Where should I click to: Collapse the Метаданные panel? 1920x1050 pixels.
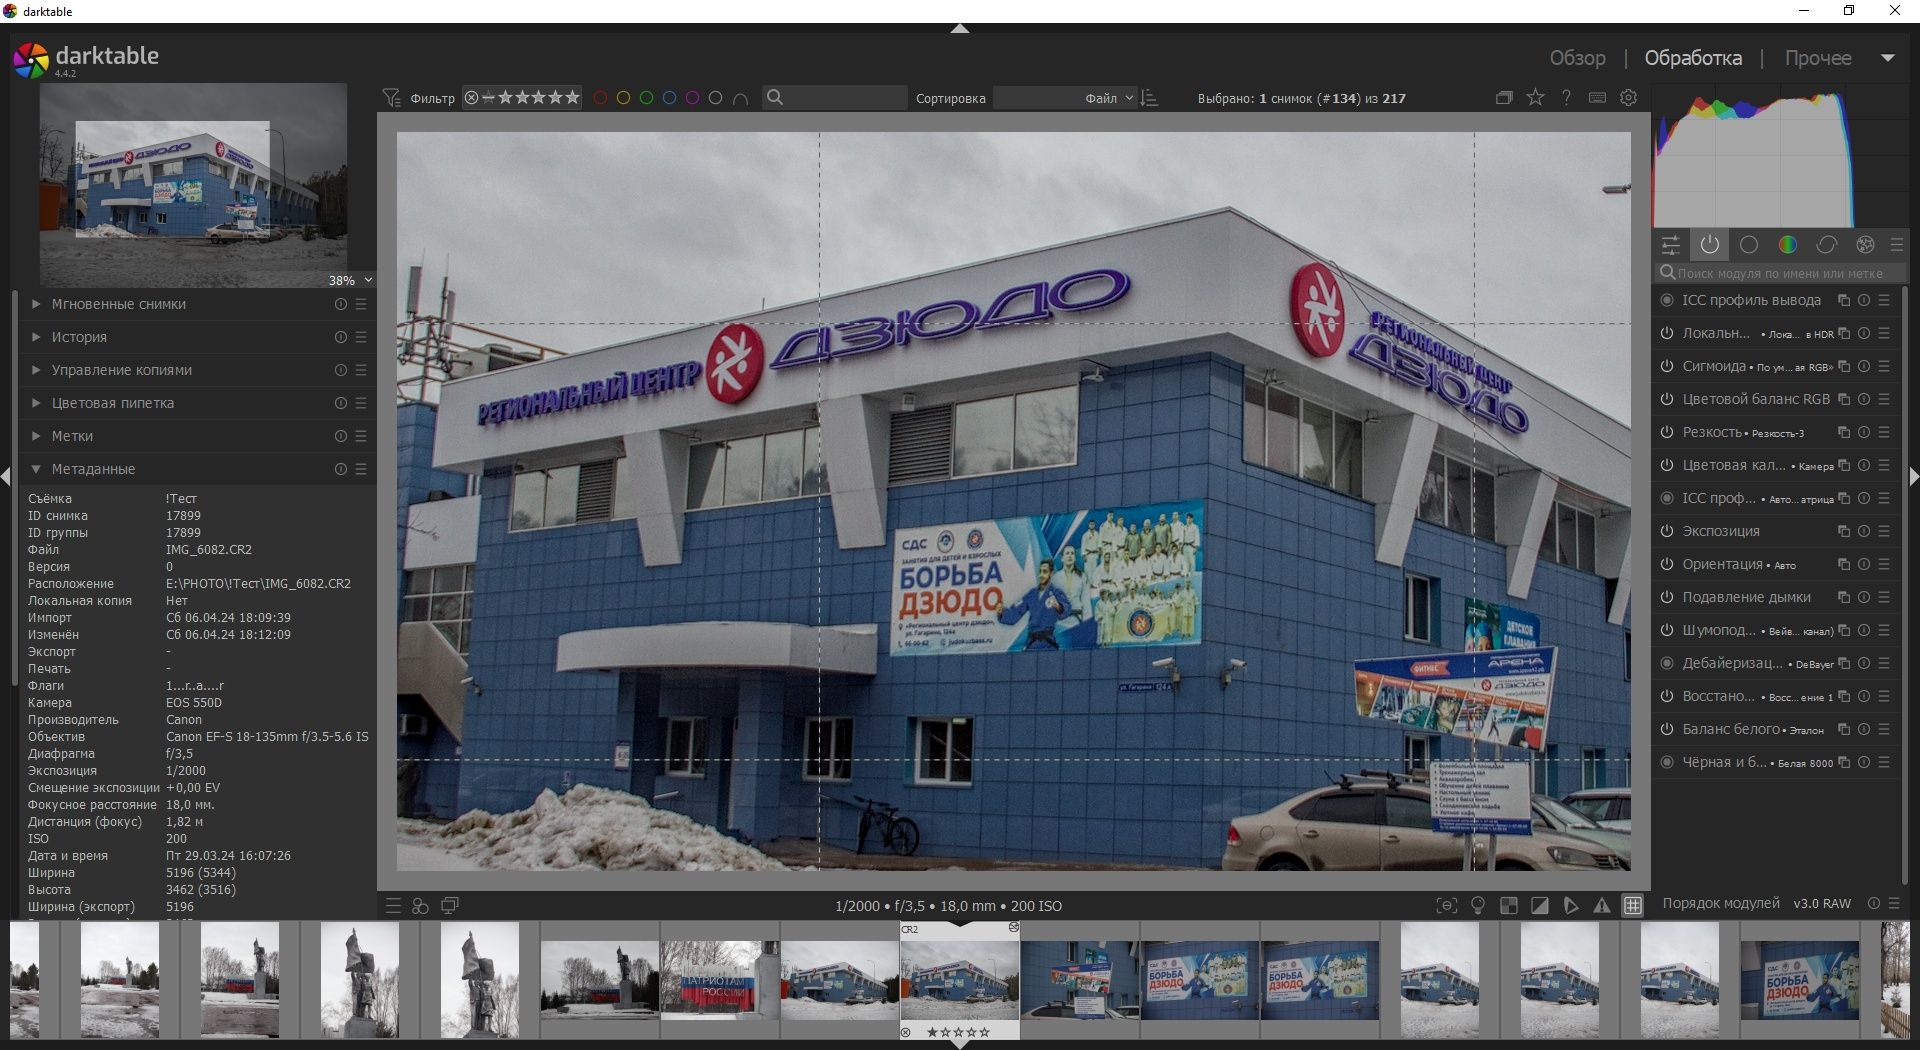[x=36, y=469]
